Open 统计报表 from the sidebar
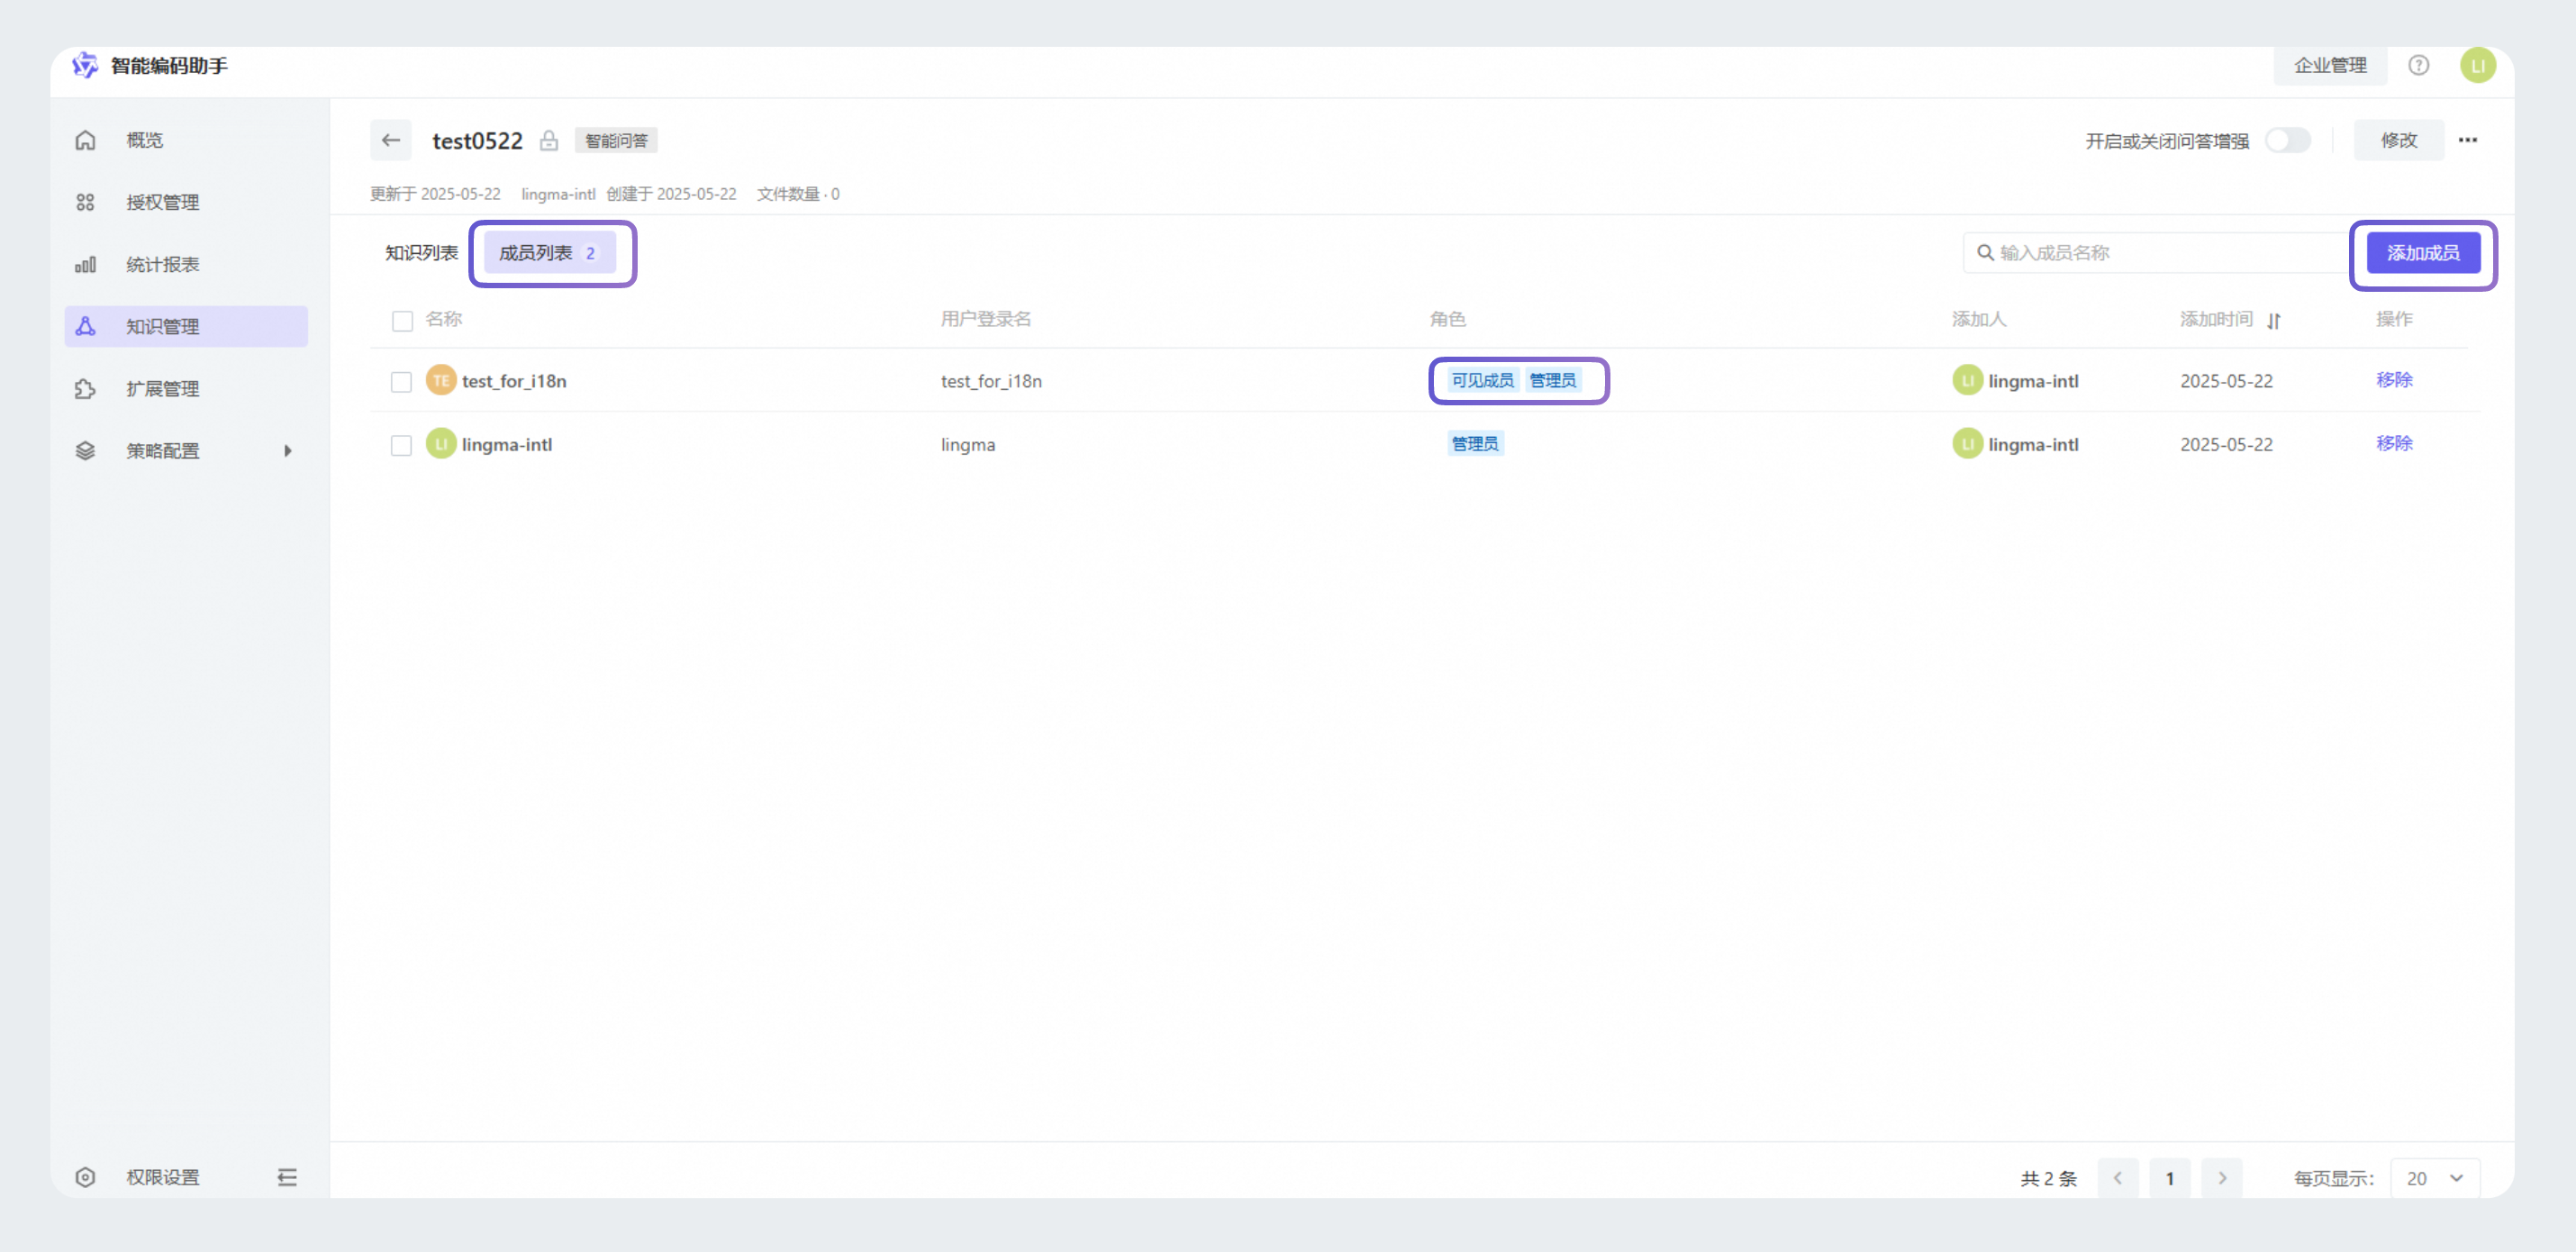This screenshot has width=2576, height=1252. (162, 264)
